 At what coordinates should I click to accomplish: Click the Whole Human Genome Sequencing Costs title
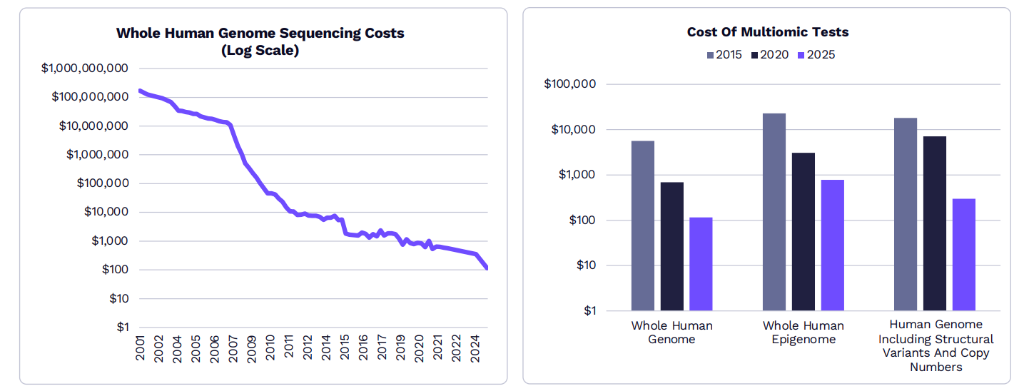click(260, 41)
